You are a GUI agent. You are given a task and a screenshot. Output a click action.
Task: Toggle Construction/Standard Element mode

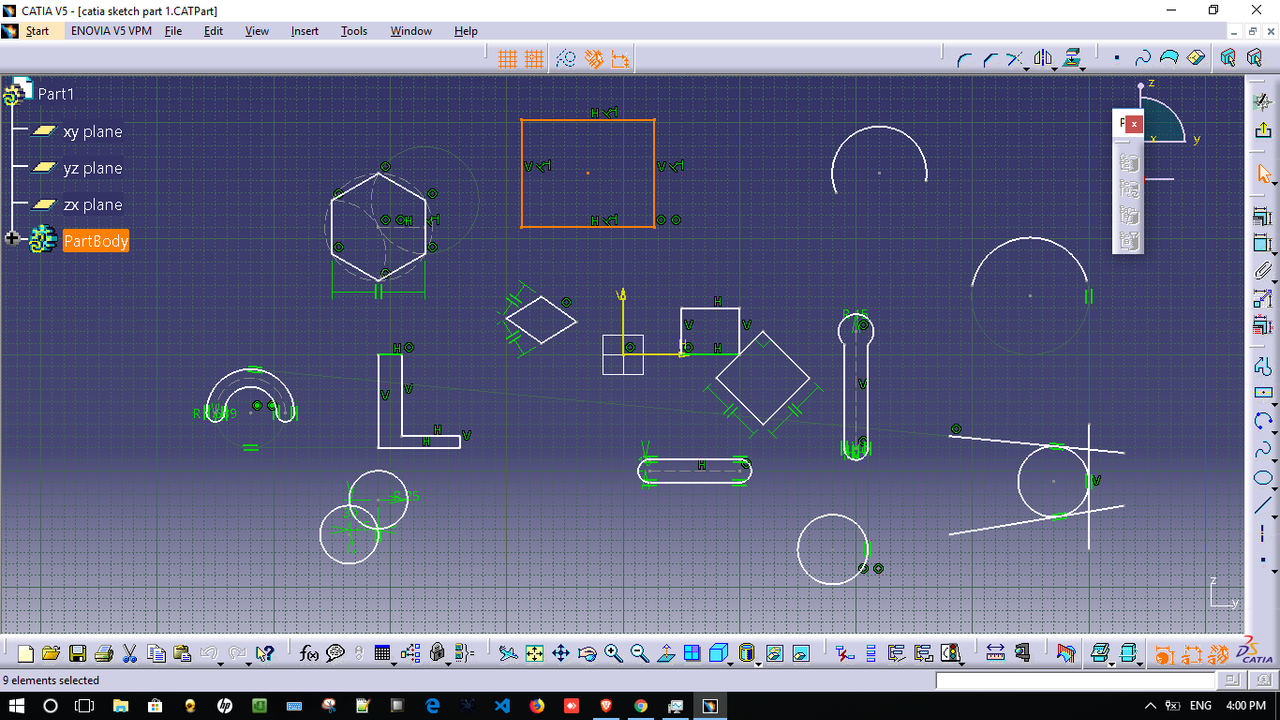pos(566,60)
